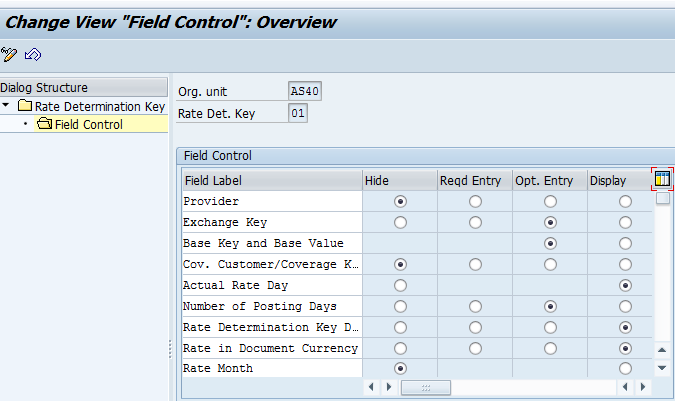The height and width of the screenshot is (401, 675).
Task: Click the horizontal scrollbar thumb
Action: pyautogui.click(x=425, y=387)
